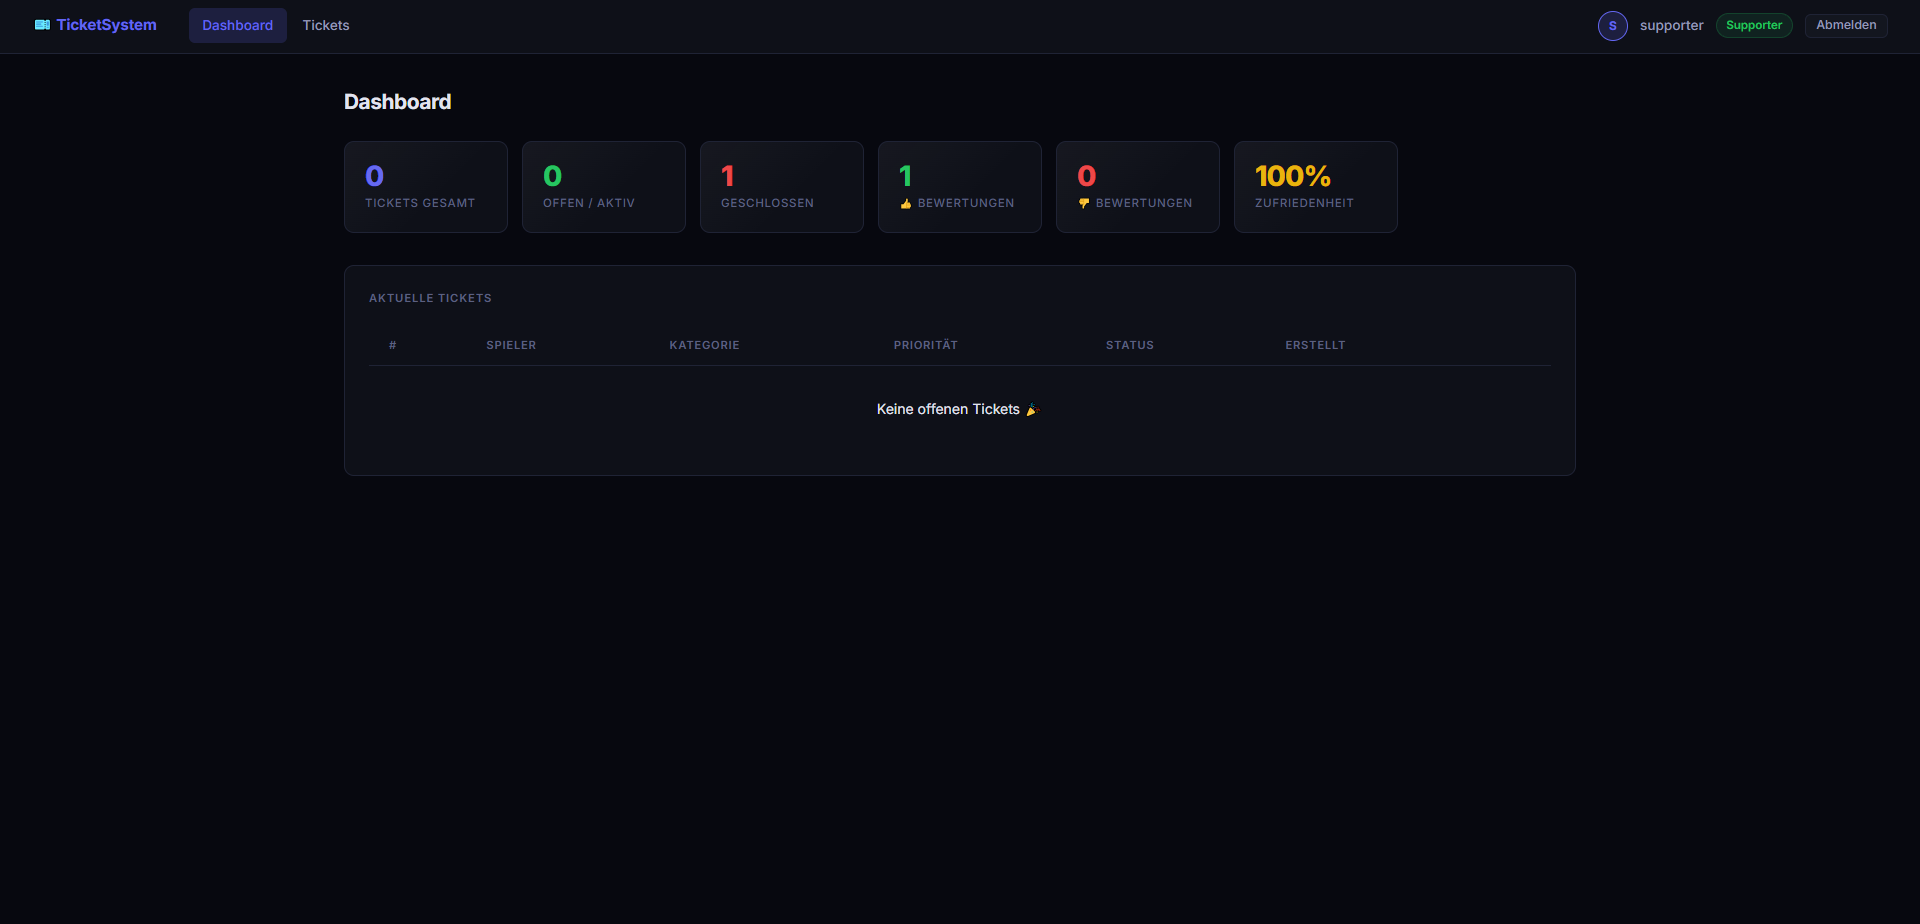This screenshot has height=924, width=1920.
Task: Open the Dashboard tab
Action: [x=237, y=25]
